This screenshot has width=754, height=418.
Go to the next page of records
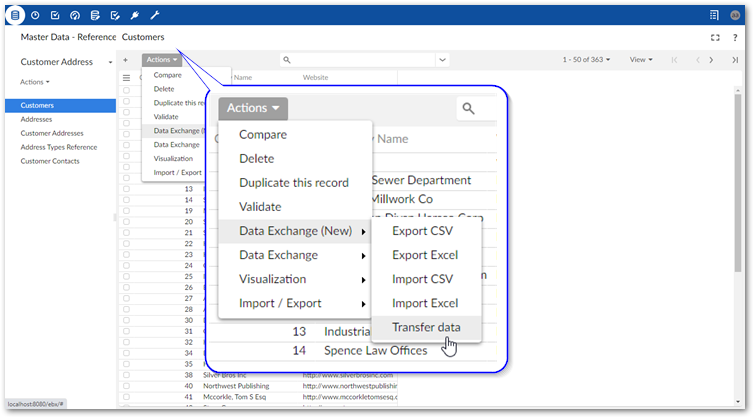(x=714, y=60)
